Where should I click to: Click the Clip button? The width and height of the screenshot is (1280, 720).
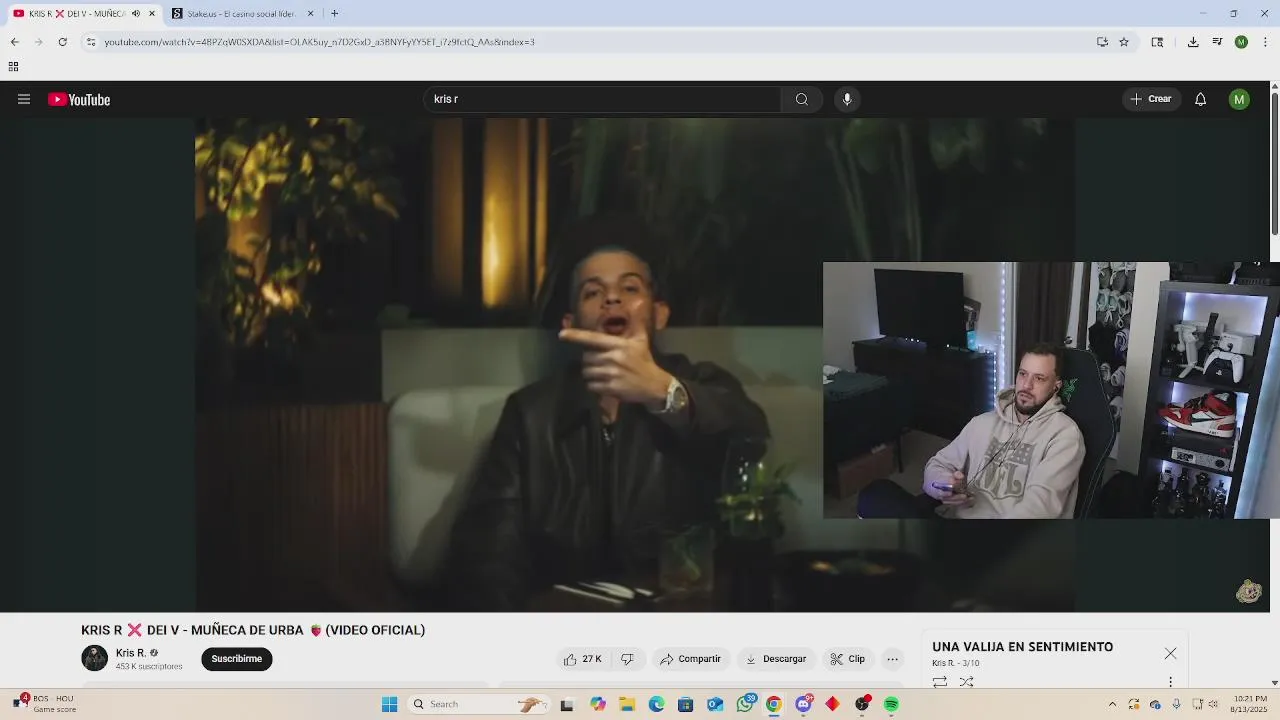point(848,659)
